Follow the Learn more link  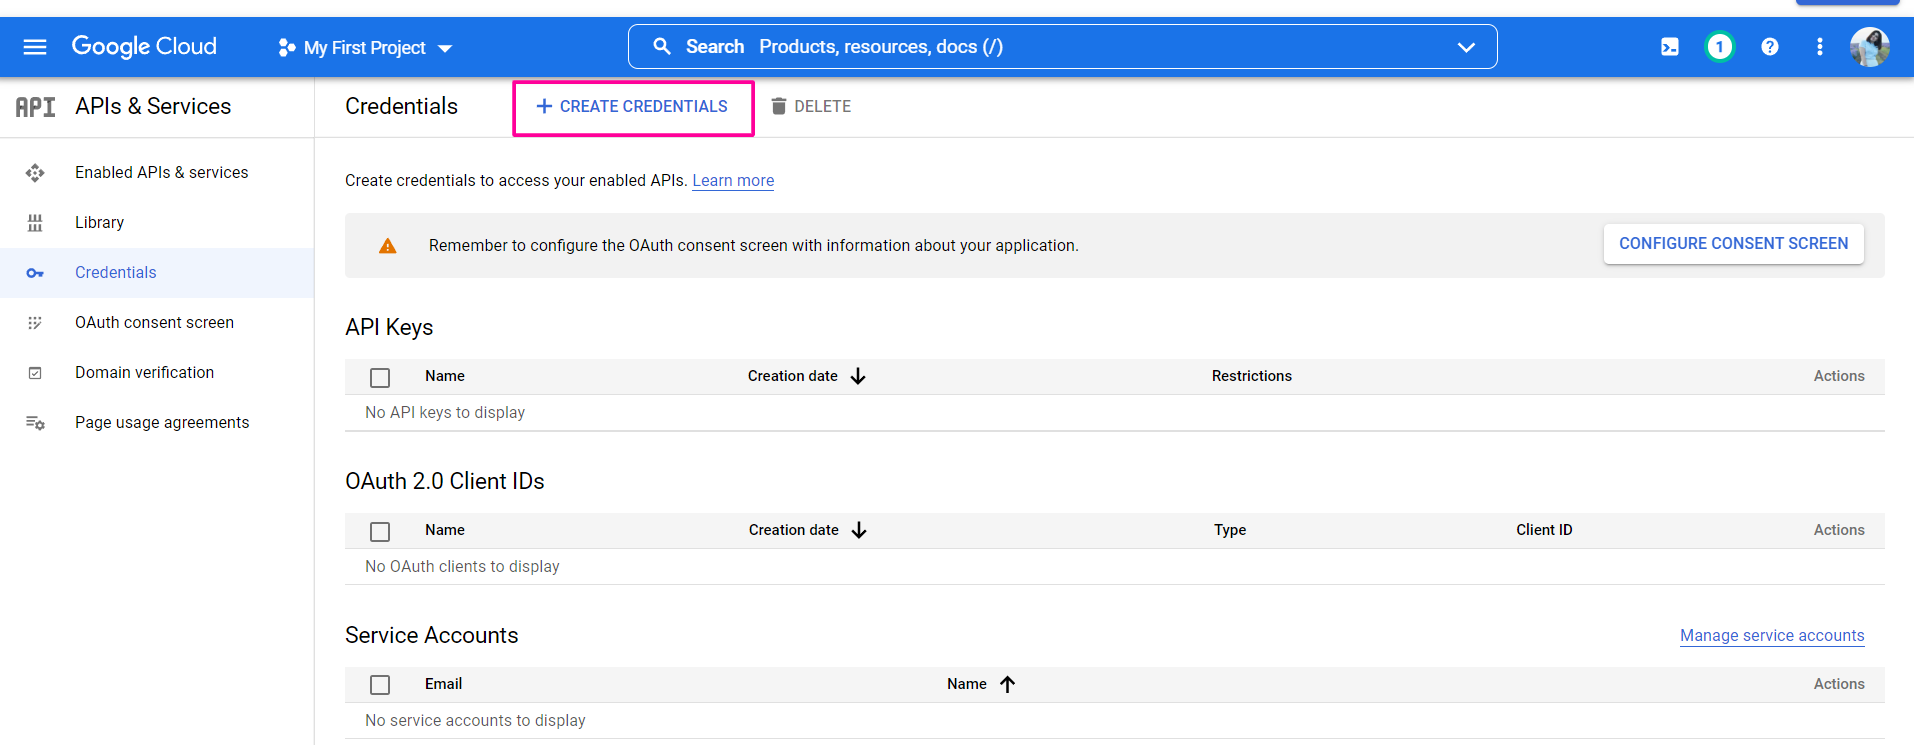(x=733, y=180)
